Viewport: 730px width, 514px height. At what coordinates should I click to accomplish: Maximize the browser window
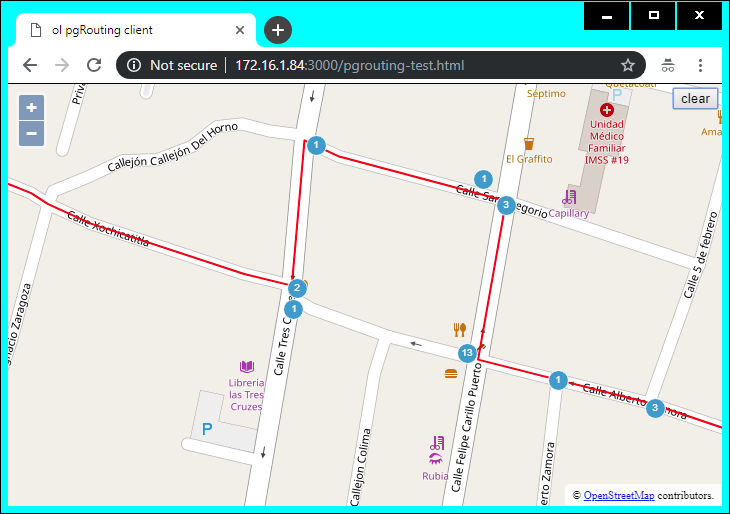(x=653, y=16)
